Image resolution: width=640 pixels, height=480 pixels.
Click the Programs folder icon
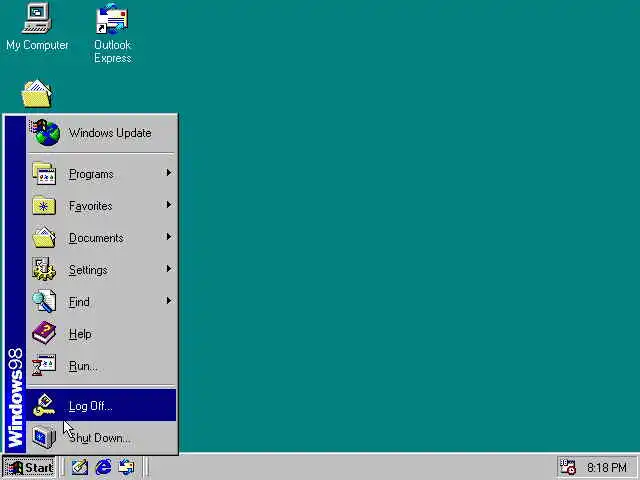(44, 173)
